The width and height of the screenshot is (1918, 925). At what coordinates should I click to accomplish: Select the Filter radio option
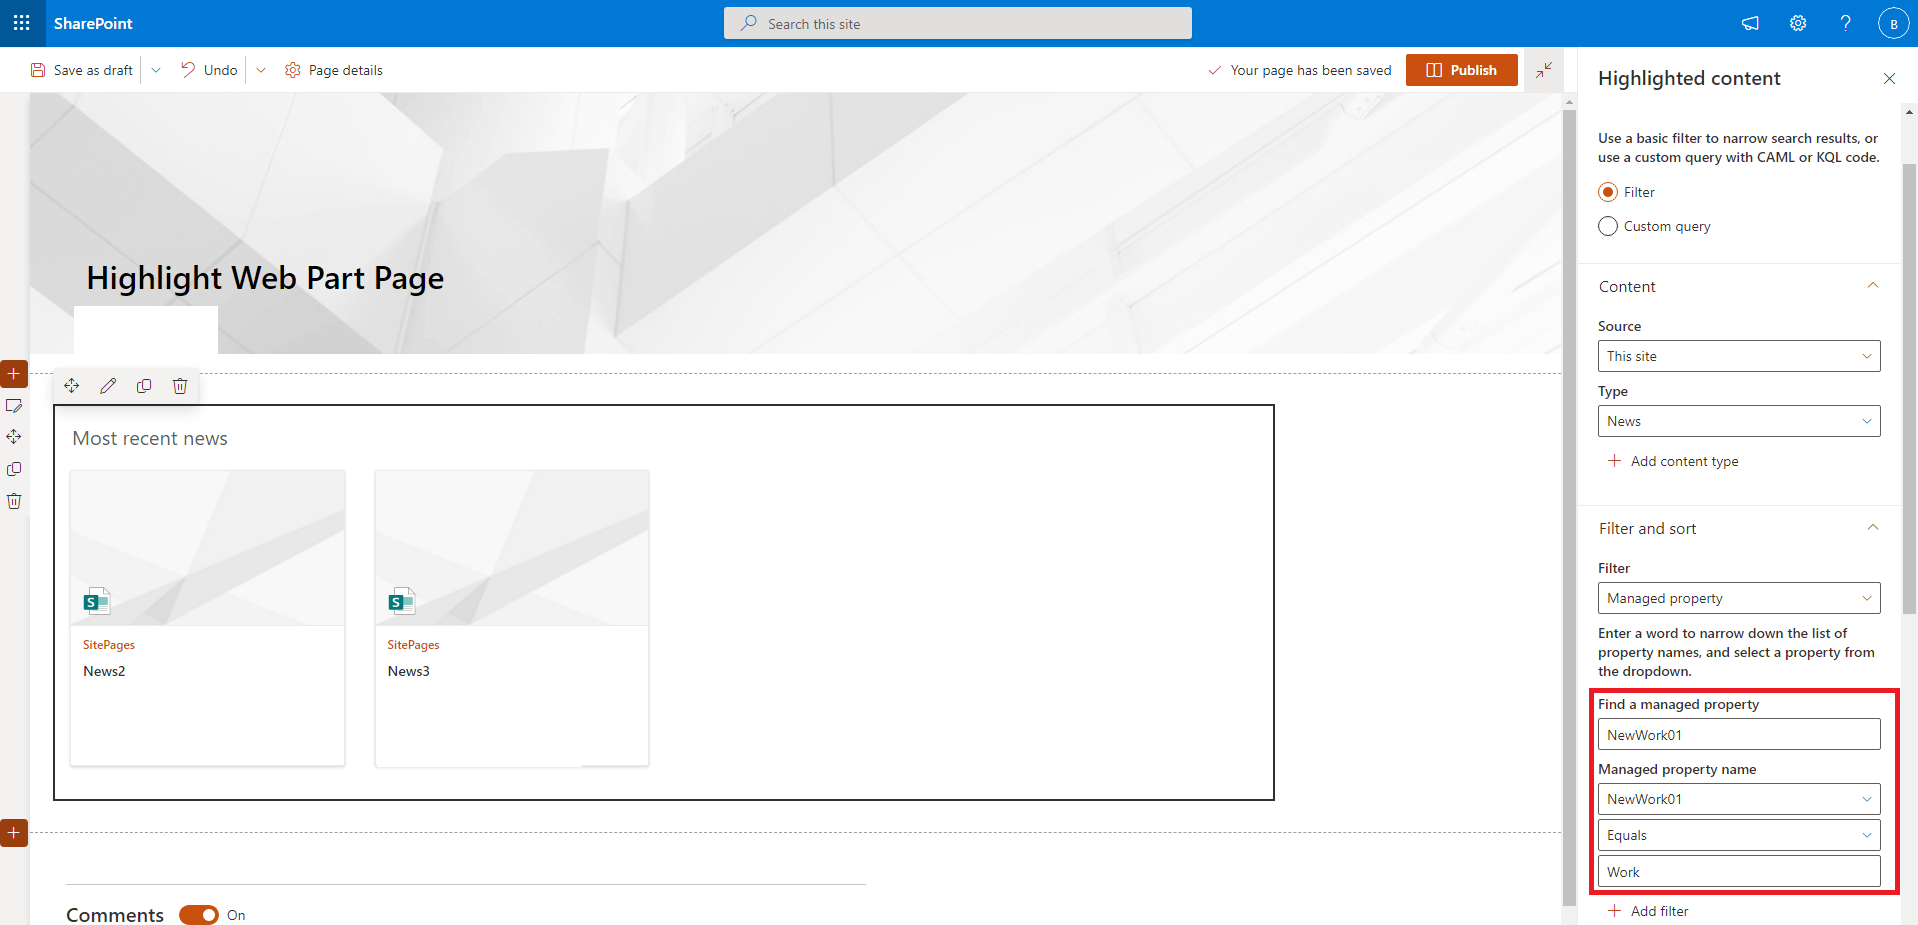pos(1608,192)
